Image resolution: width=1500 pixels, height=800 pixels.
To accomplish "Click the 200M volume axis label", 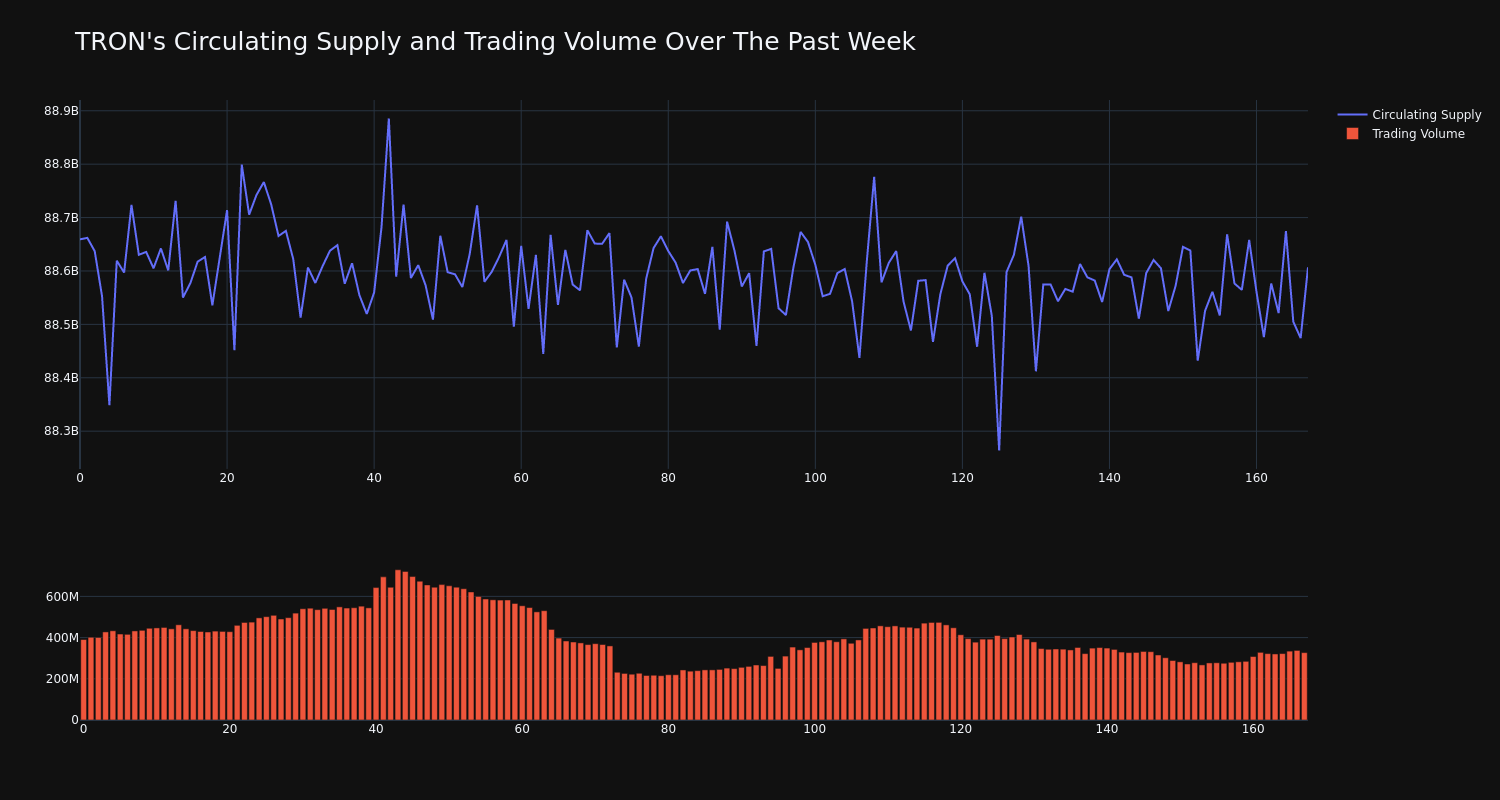I will 62,679.
